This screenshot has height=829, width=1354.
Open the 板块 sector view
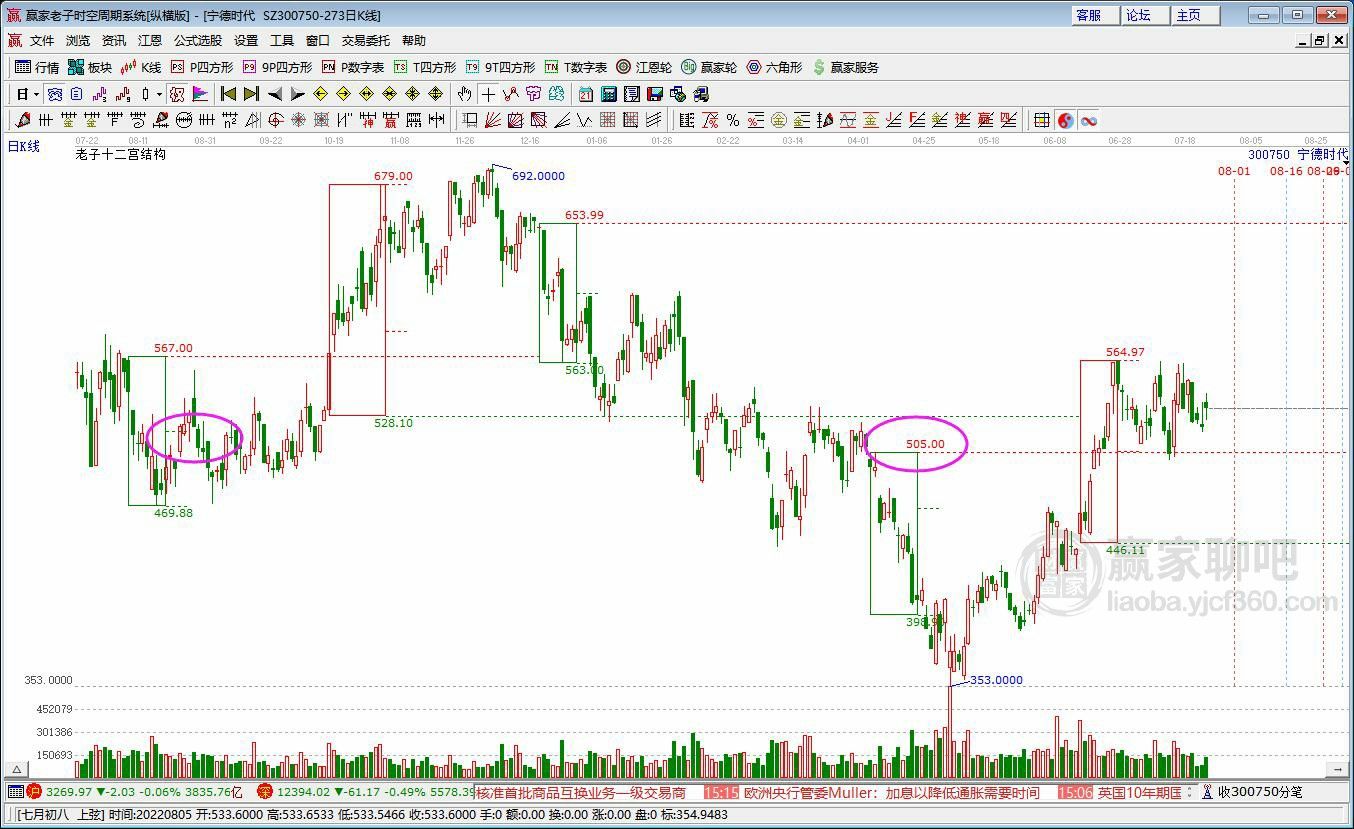90,67
